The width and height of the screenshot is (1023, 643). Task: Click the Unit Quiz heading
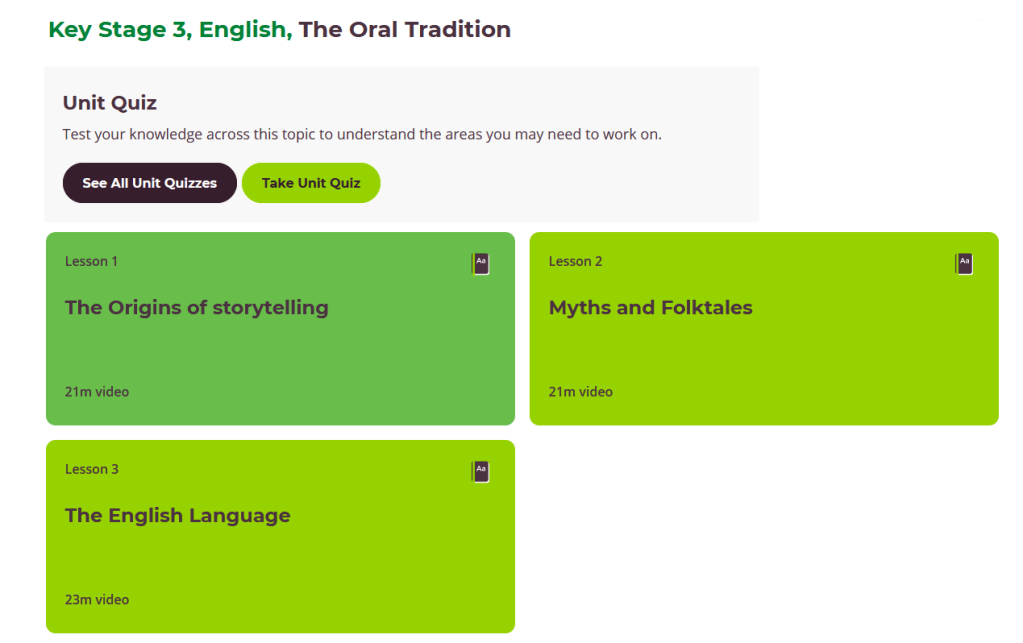[x=109, y=103]
